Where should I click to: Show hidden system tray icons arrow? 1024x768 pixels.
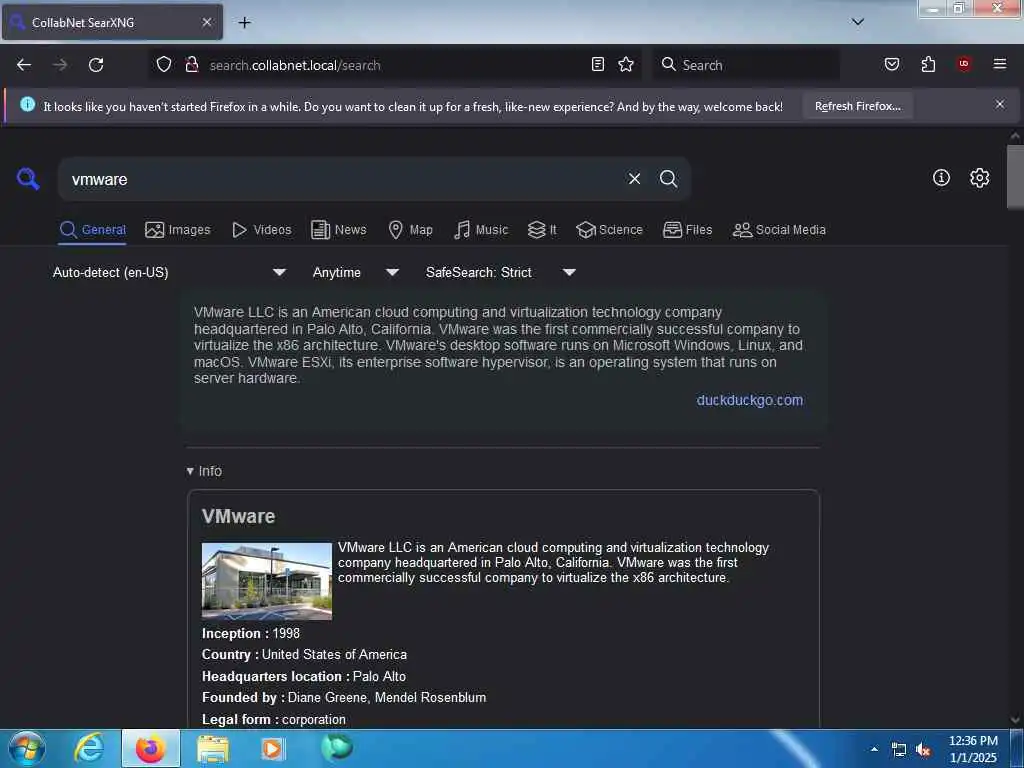(x=874, y=749)
